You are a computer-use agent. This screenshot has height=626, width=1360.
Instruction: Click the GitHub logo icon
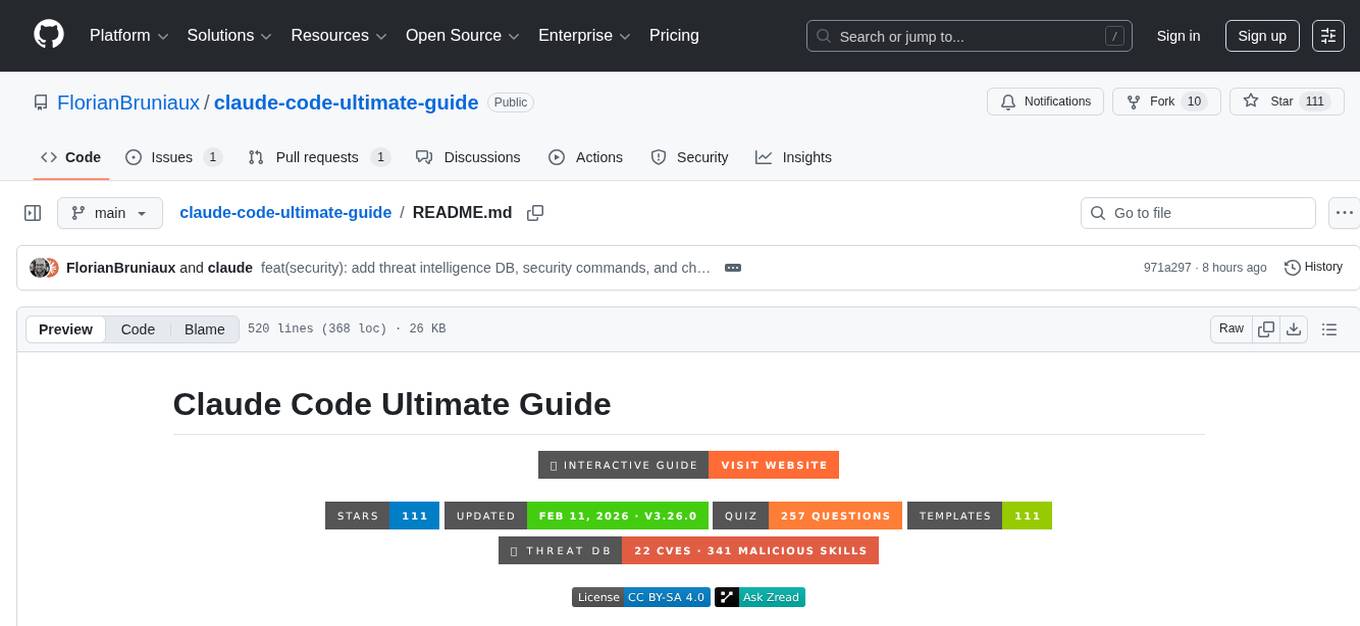tap(49, 35)
